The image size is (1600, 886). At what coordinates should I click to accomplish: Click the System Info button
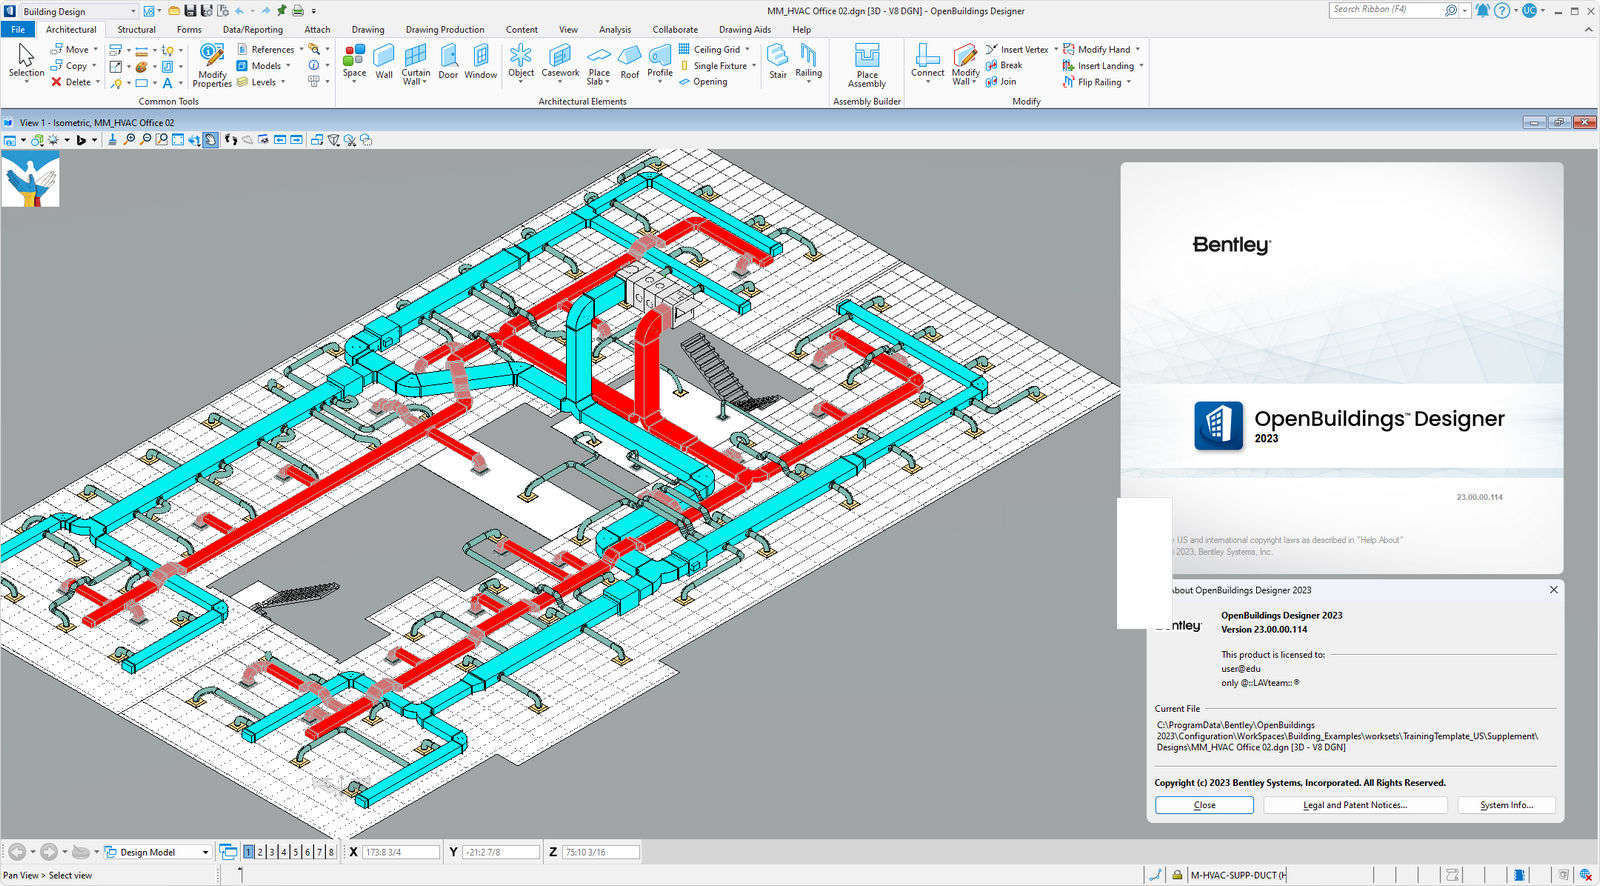click(x=1506, y=805)
